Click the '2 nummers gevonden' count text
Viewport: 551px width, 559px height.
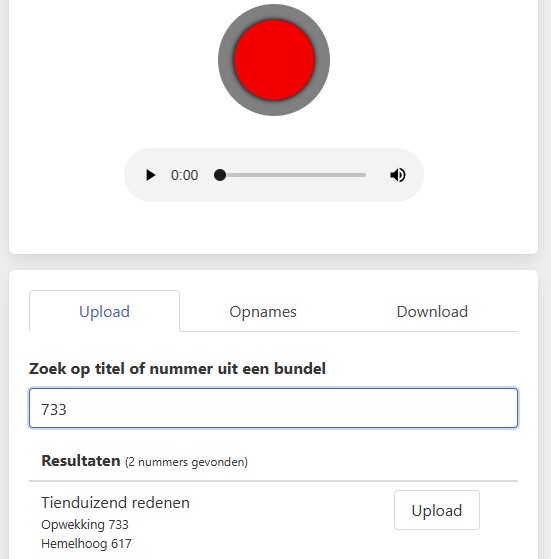(x=186, y=462)
